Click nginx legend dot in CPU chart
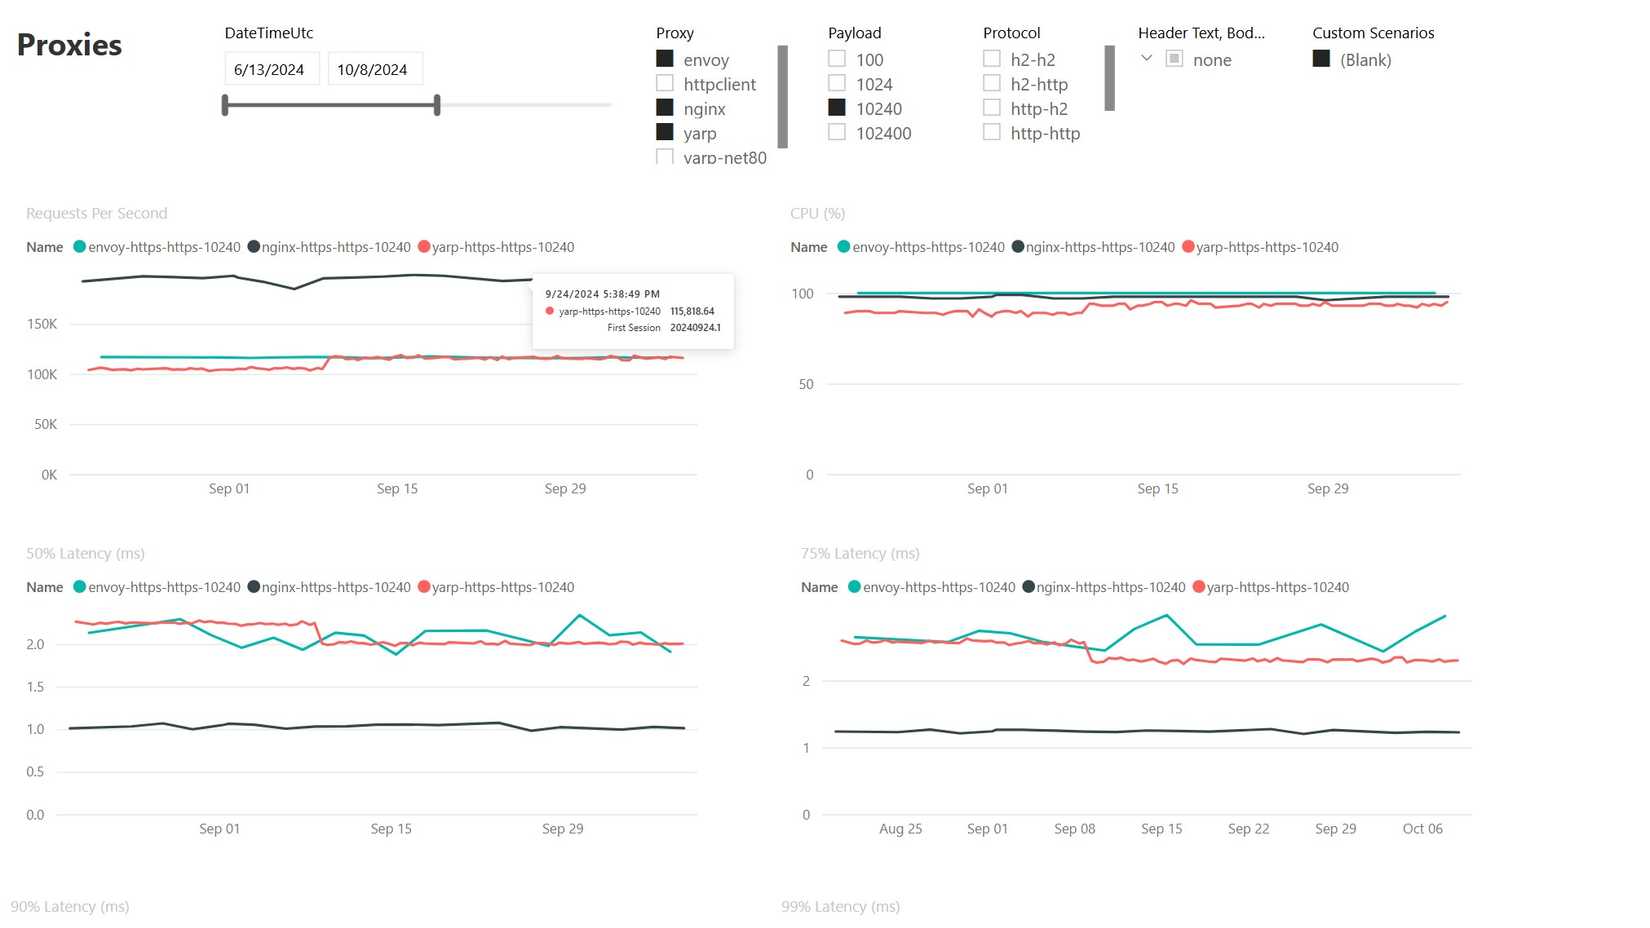This screenshot has width=1650, height=928. click(1018, 247)
